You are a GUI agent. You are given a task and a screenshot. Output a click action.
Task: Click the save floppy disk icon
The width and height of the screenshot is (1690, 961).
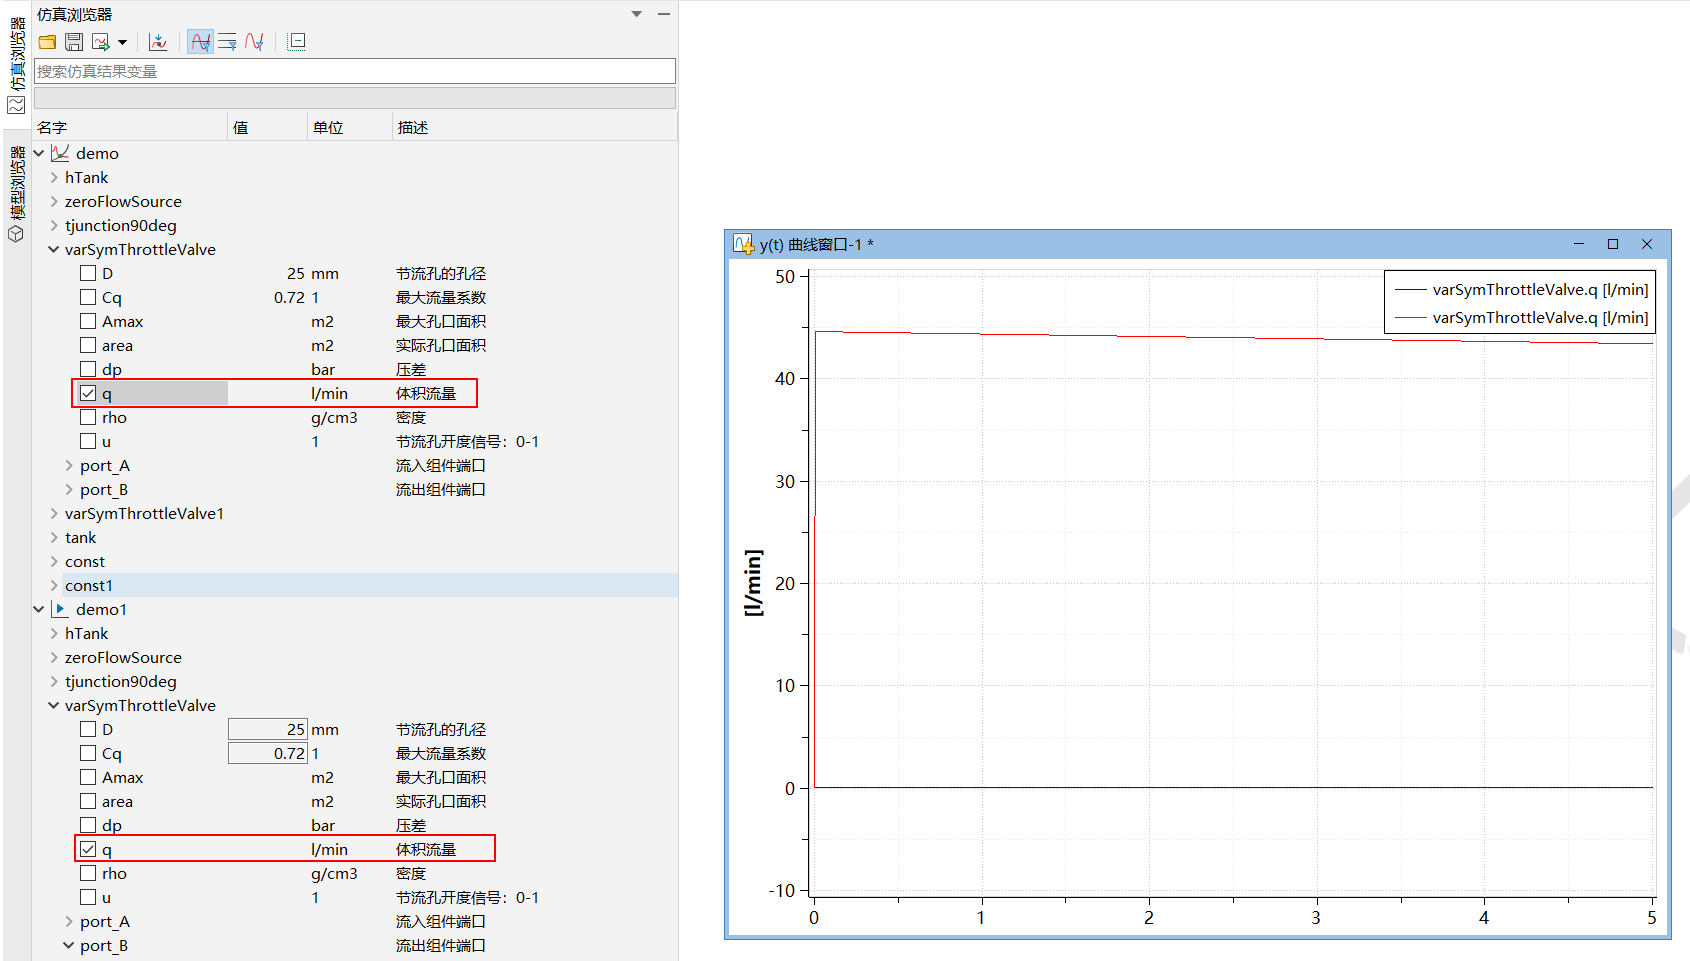click(74, 42)
